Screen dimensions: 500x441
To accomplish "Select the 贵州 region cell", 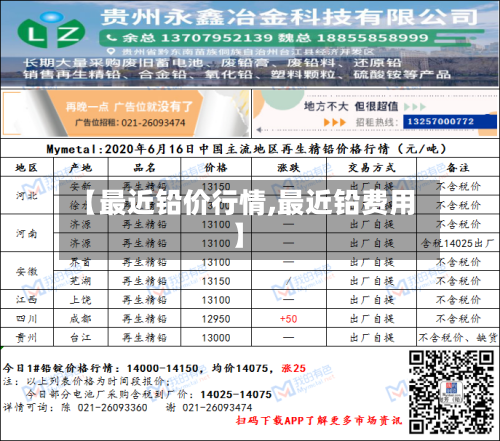I will tap(26, 338).
